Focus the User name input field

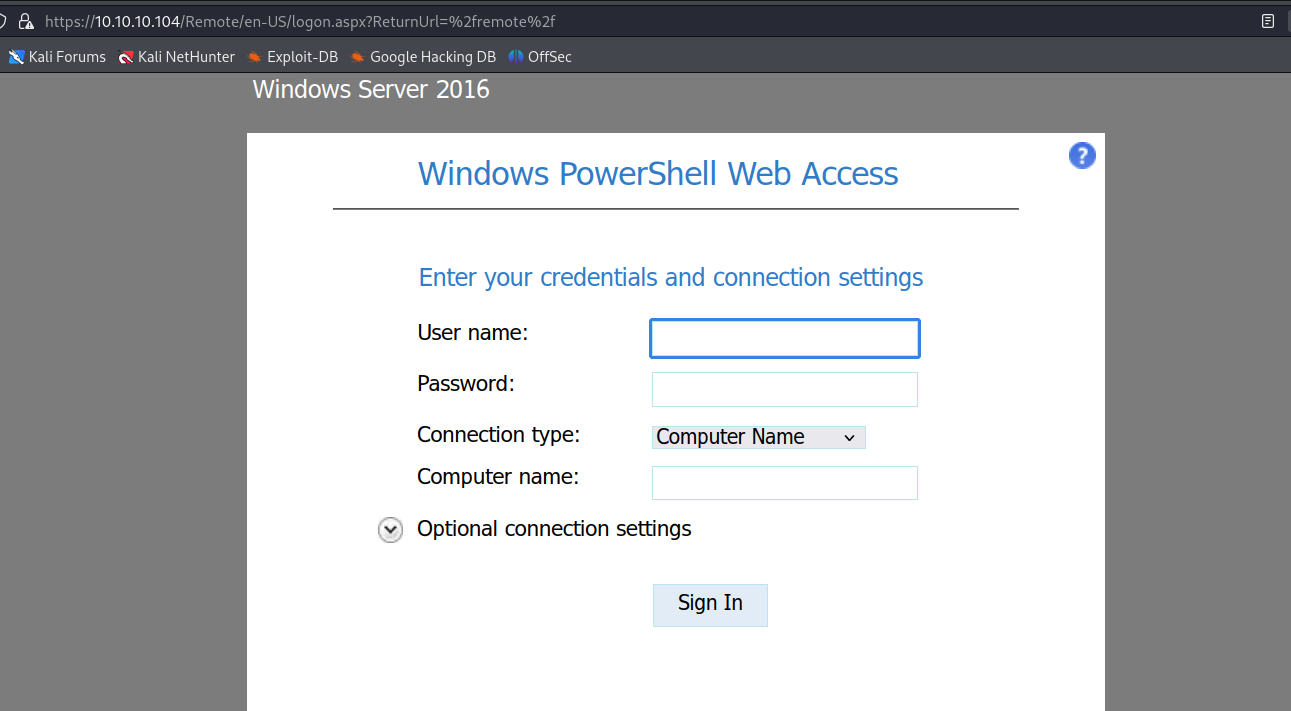784,339
